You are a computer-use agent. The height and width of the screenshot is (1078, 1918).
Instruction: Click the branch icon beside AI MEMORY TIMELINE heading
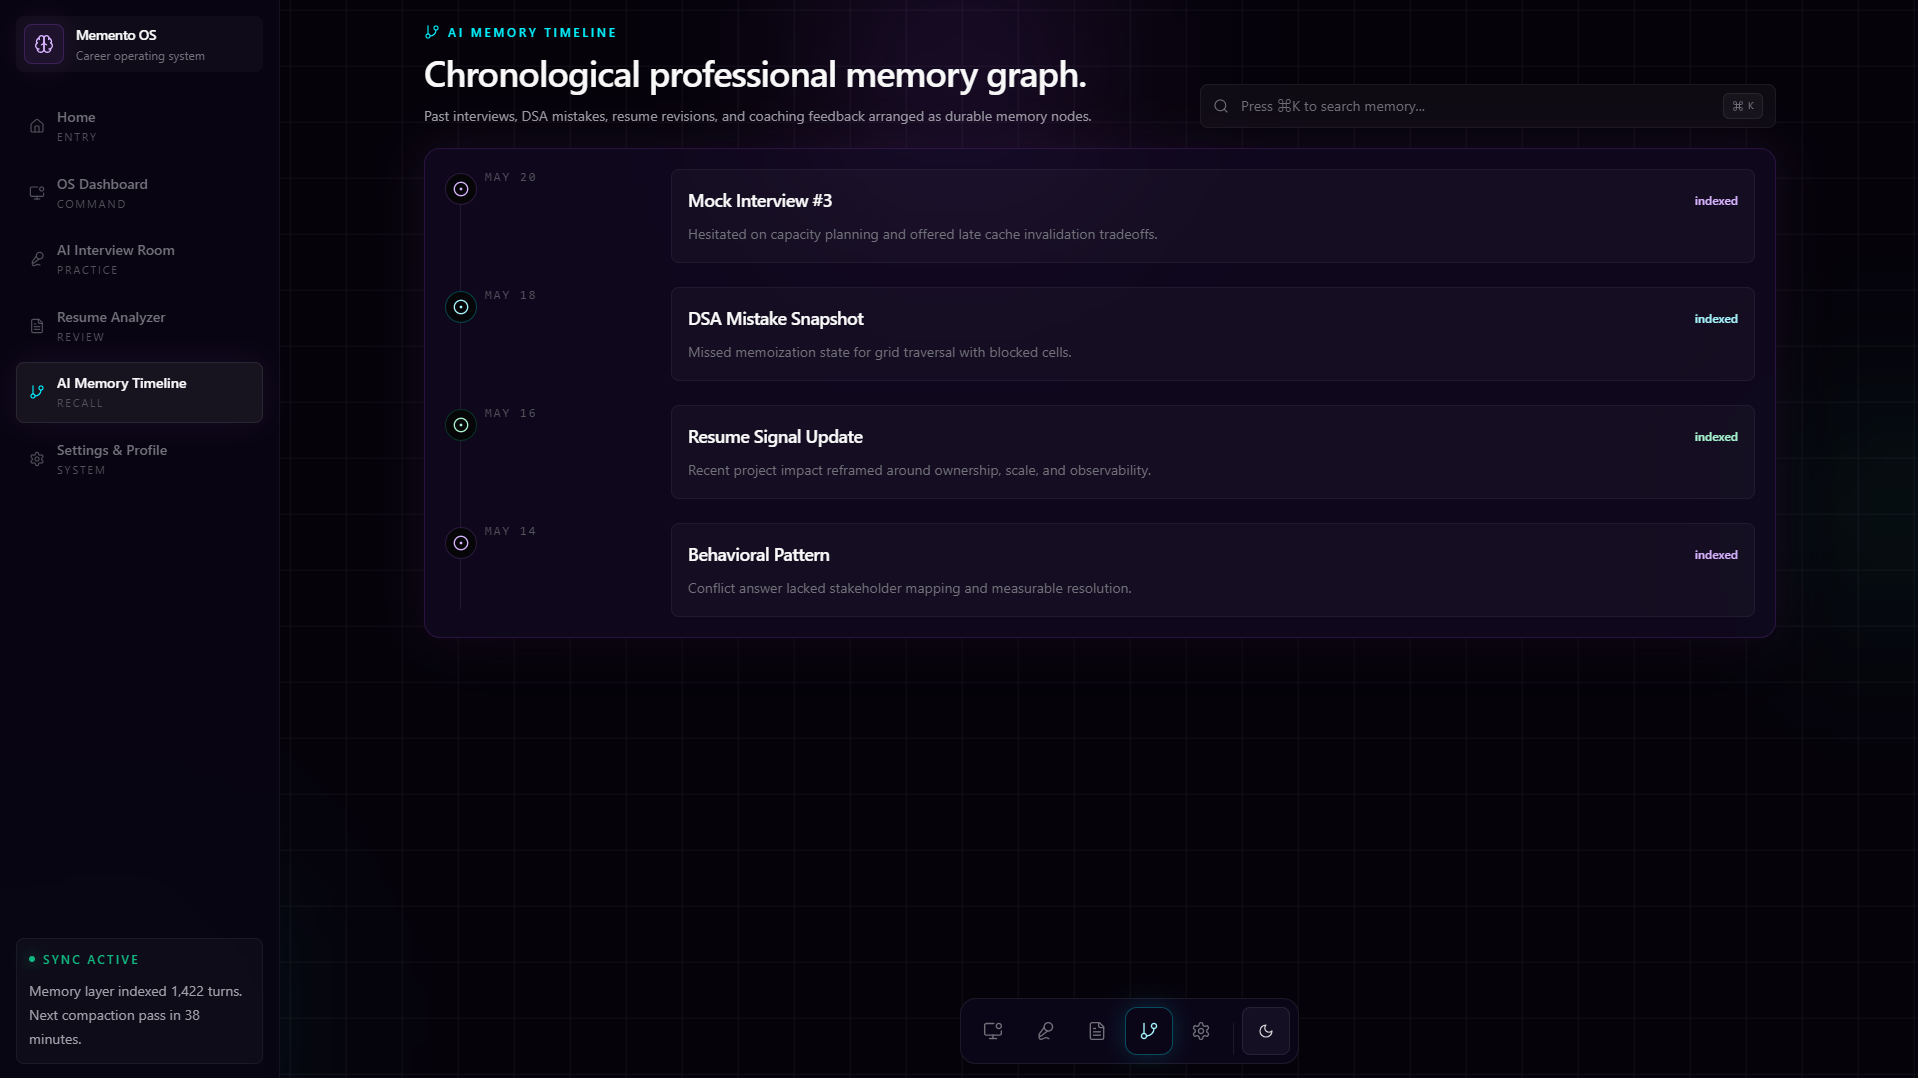(432, 32)
